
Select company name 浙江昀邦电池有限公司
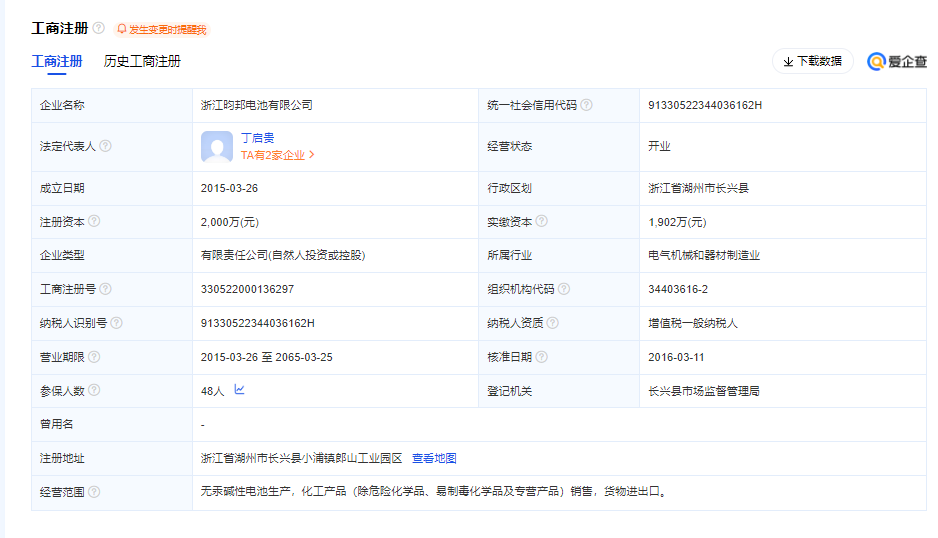(x=257, y=105)
